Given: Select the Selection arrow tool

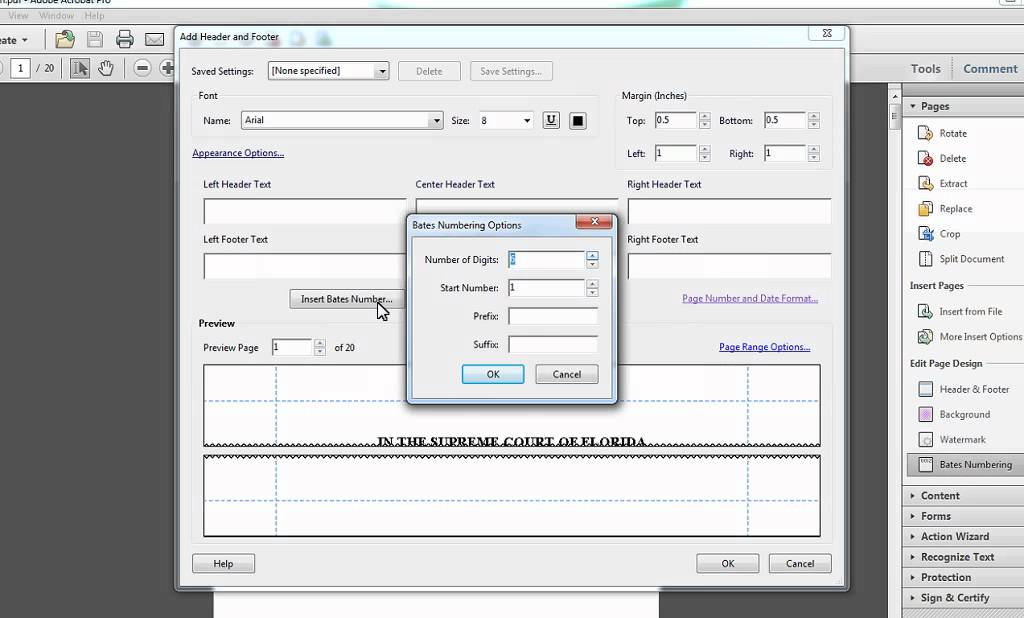Looking at the screenshot, I should tap(80, 68).
